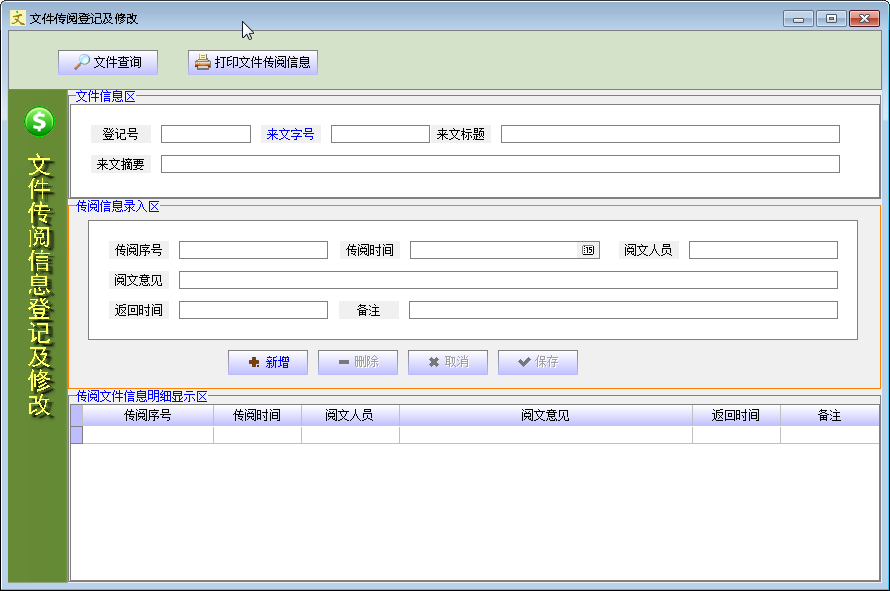Click the 阅文意见 text box

tap(508, 280)
